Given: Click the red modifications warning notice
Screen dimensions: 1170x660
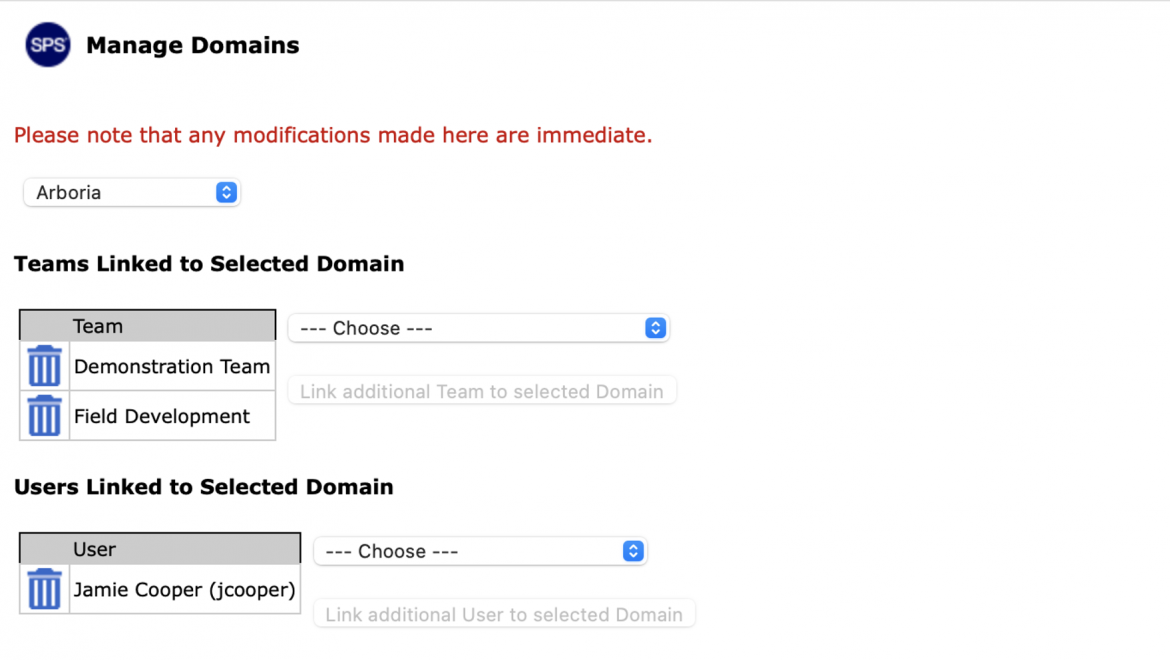Looking at the screenshot, I should pos(333,135).
